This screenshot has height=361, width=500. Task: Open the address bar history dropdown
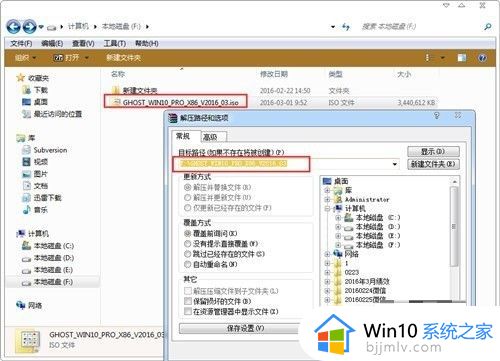pos(332,27)
